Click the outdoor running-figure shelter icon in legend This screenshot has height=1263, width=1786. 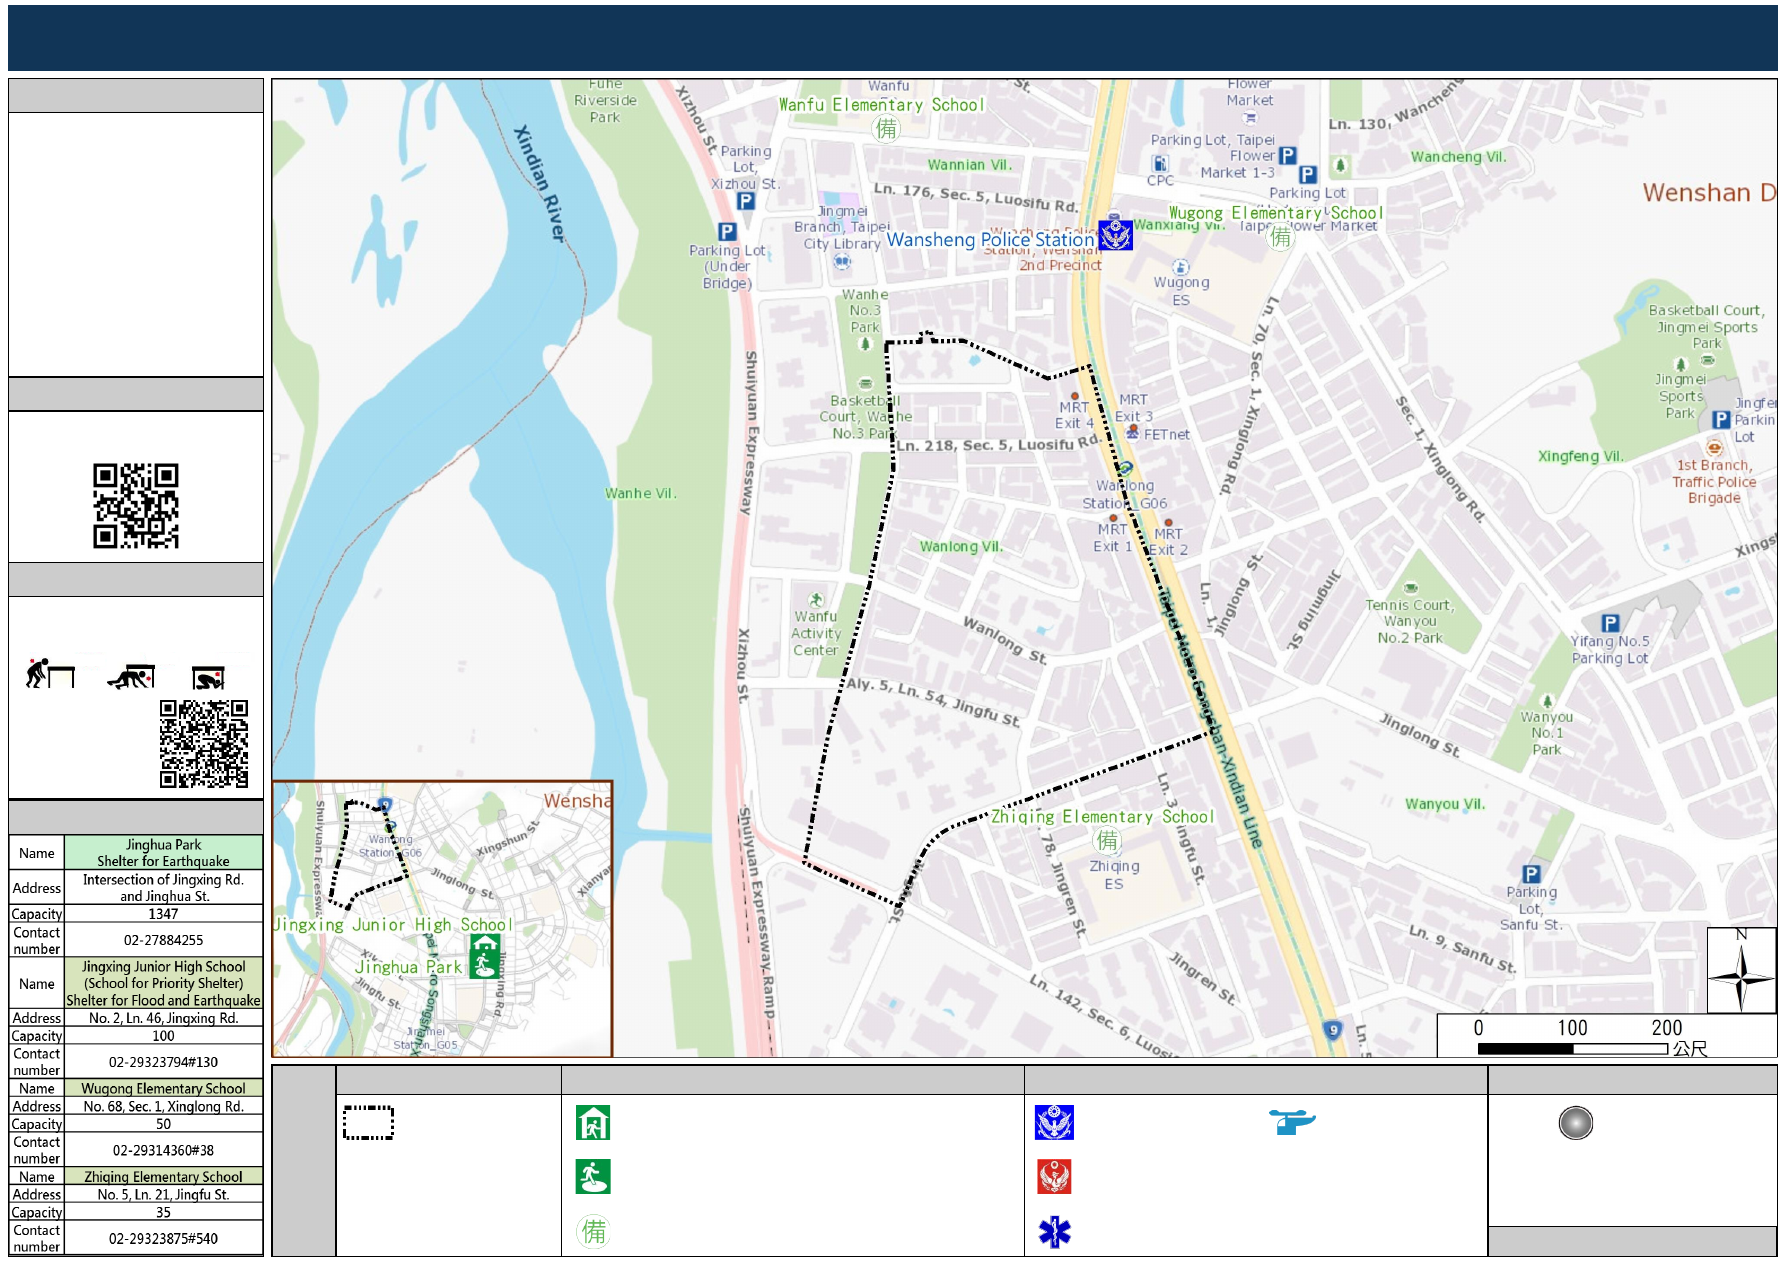[593, 1177]
